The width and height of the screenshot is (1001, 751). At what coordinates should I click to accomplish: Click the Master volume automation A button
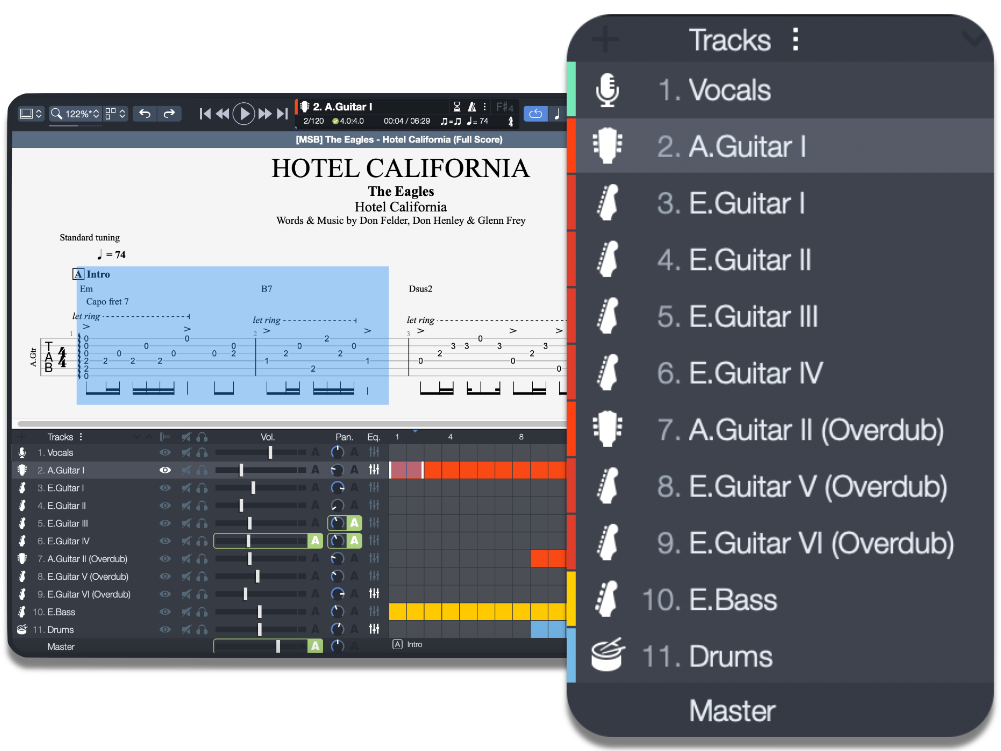click(315, 647)
